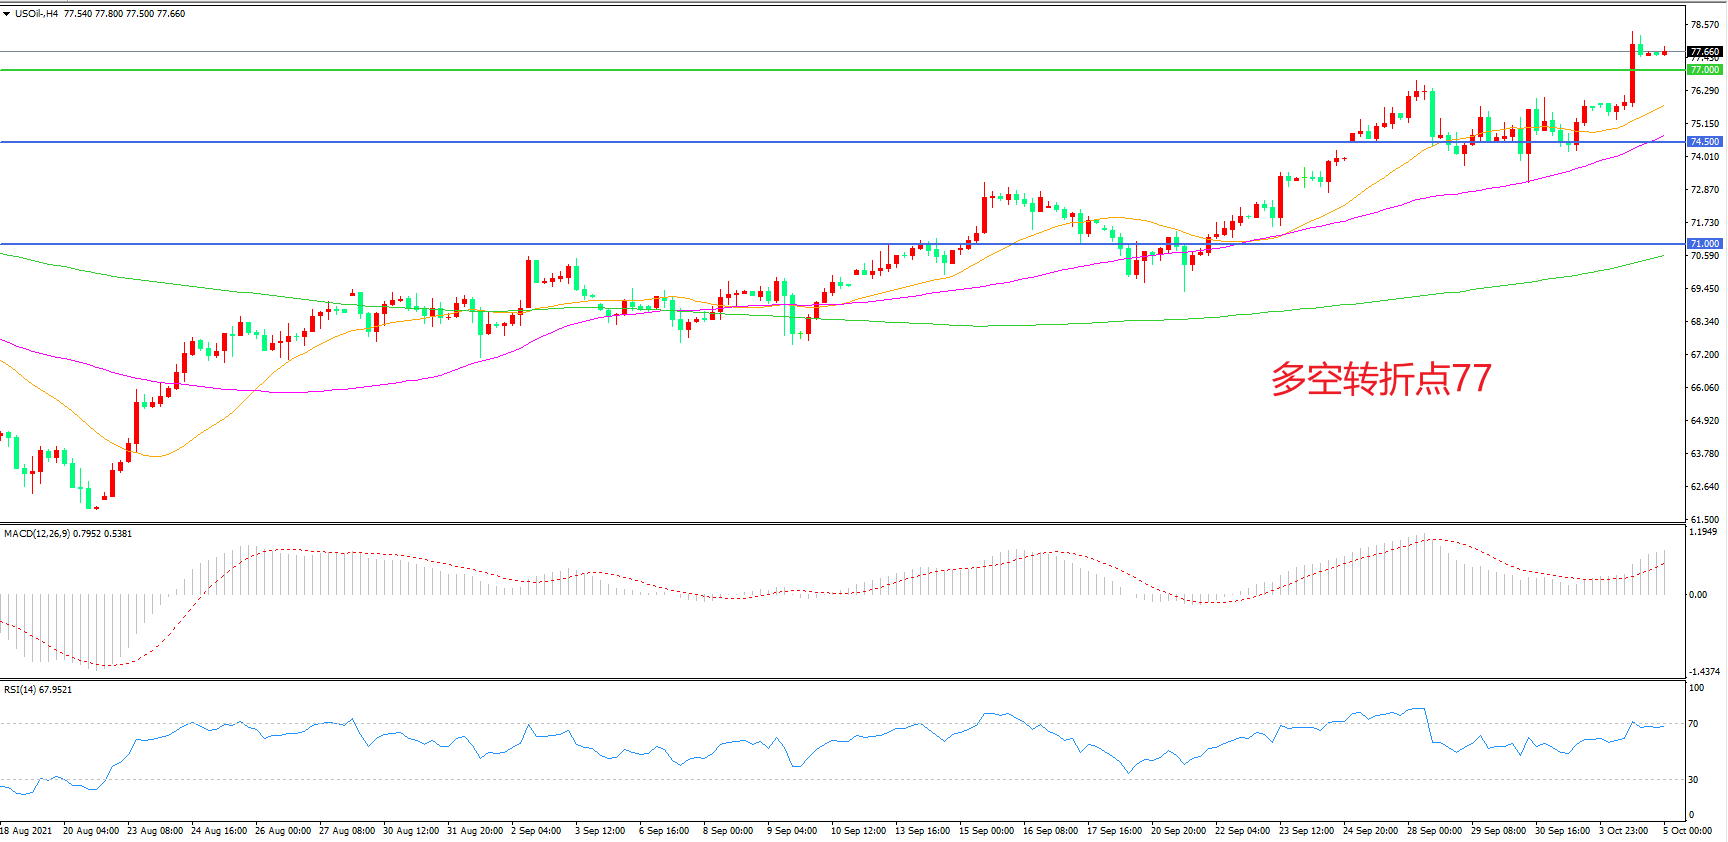Click the MACD(12,26,9) indicator label
This screenshot has width=1728, height=842.
67,534
